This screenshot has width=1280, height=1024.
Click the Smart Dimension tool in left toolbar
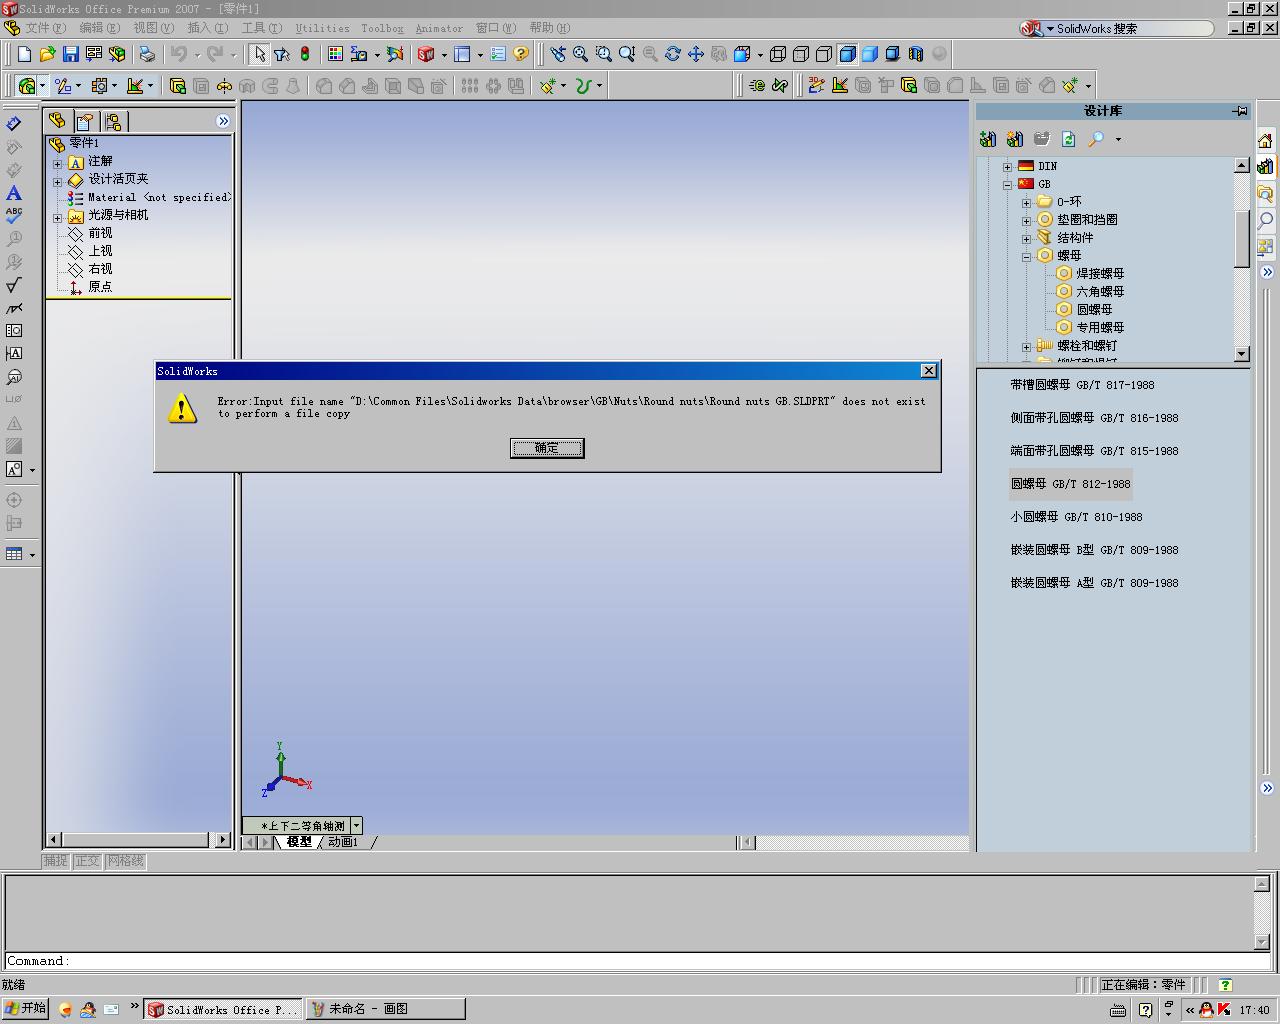(14, 124)
